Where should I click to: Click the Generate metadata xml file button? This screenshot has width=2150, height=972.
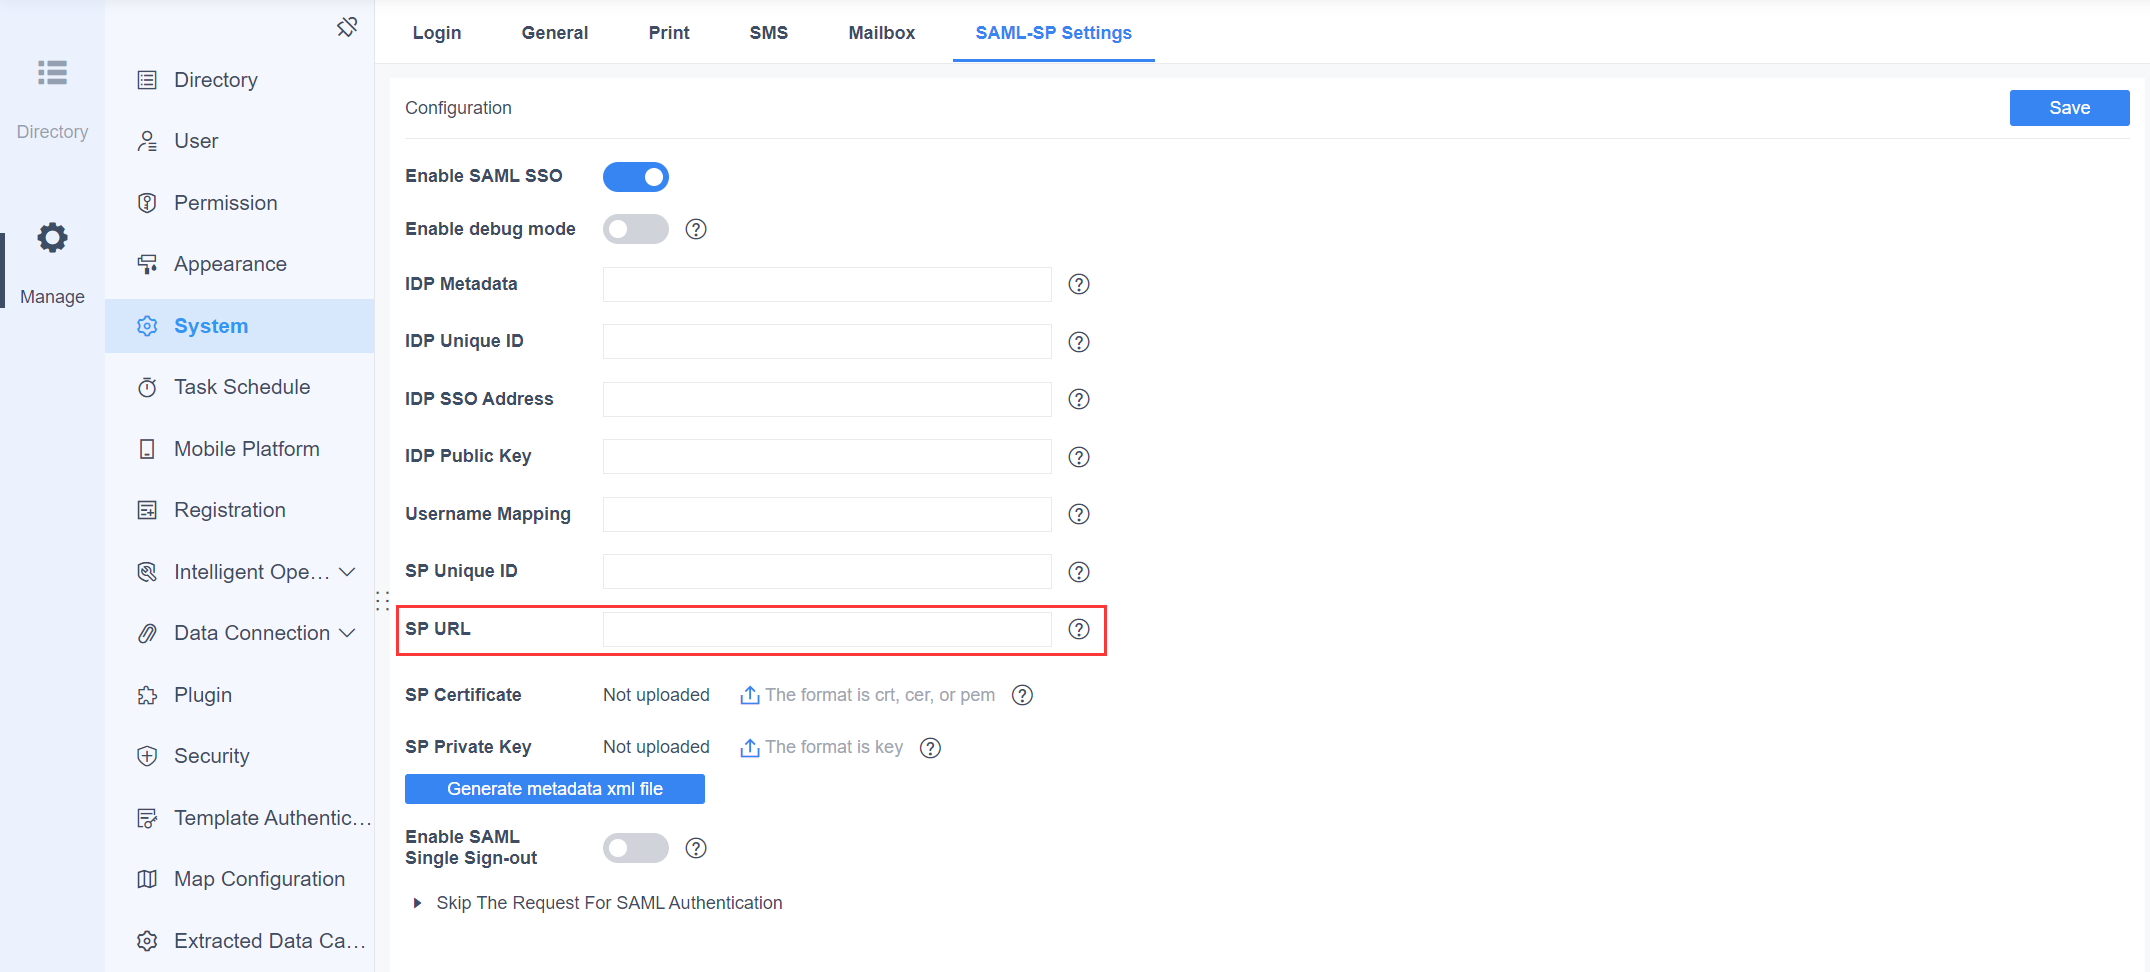[554, 788]
